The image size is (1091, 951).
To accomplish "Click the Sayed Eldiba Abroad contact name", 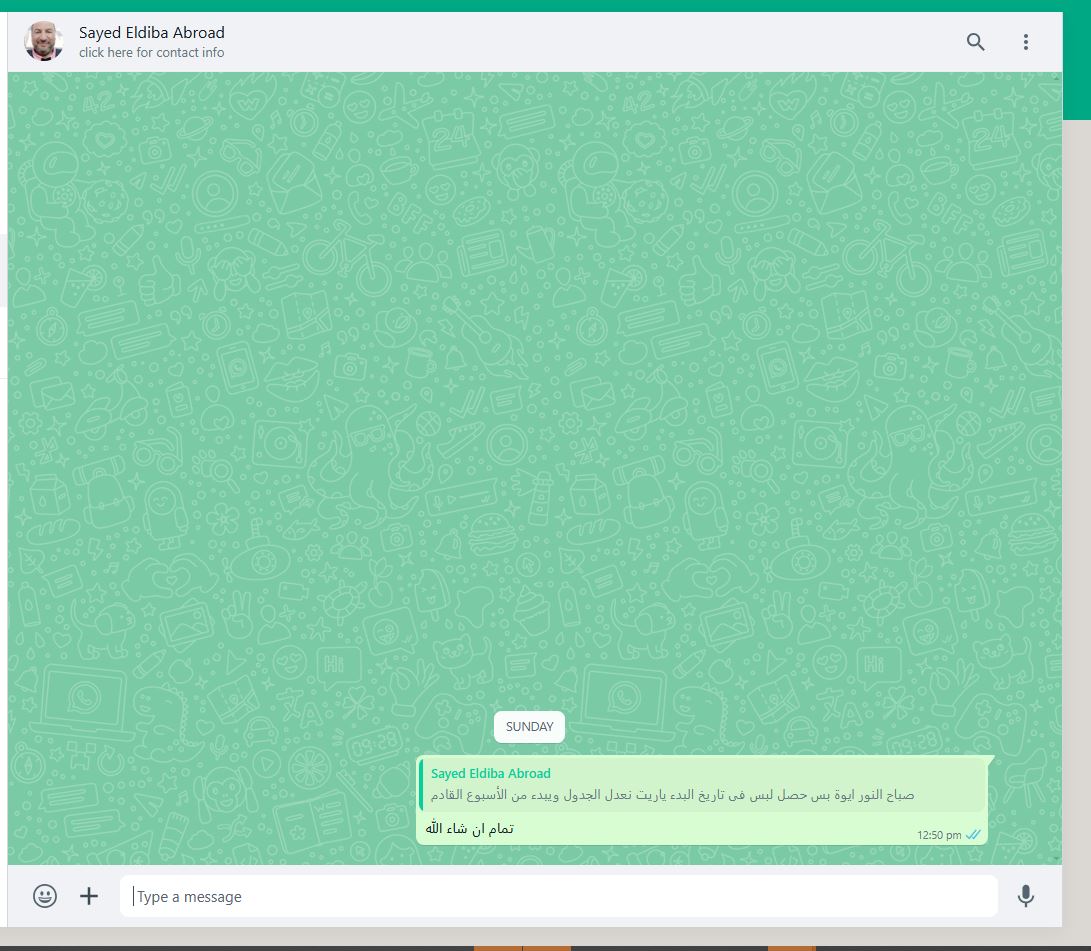I will pos(152,33).
